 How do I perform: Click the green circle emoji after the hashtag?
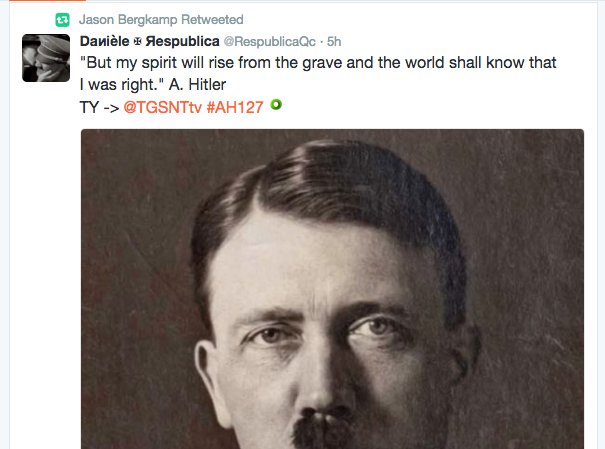[x=276, y=105]
